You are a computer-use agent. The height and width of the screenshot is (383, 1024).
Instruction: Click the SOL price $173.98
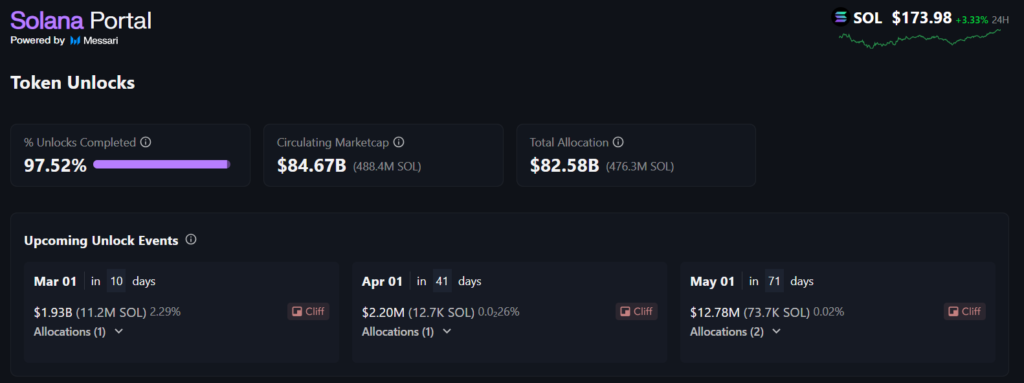921,18
